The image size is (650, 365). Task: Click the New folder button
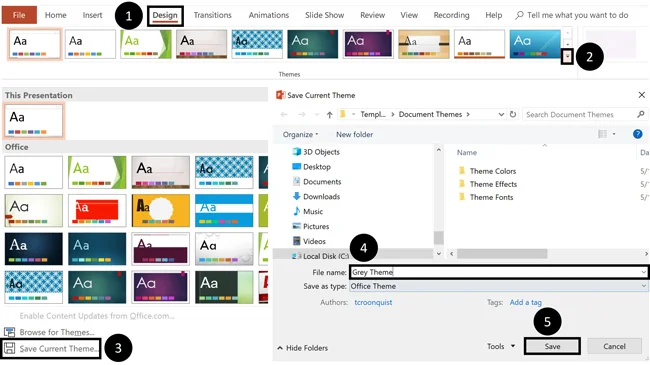(354, 134)
